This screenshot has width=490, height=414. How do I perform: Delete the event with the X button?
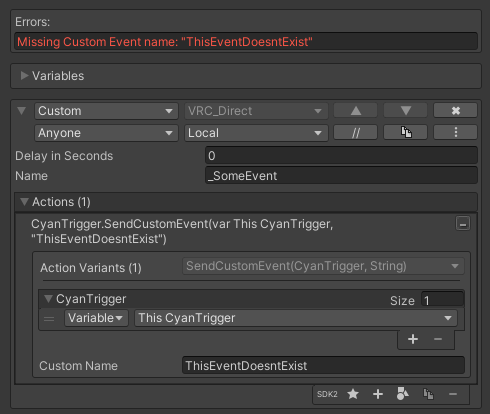(455, 111)
